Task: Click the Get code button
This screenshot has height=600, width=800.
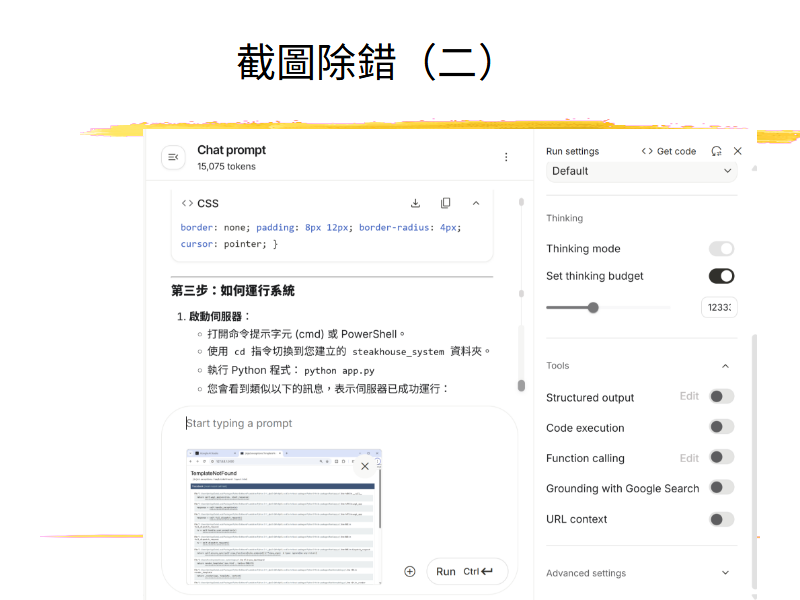Action: (669, 151)
